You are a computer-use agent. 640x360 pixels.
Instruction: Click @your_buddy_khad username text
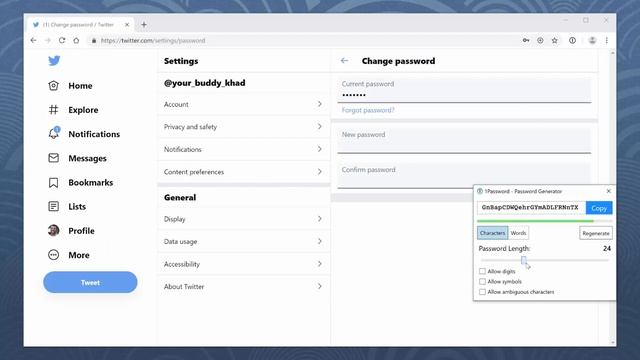tap(204, 83)
